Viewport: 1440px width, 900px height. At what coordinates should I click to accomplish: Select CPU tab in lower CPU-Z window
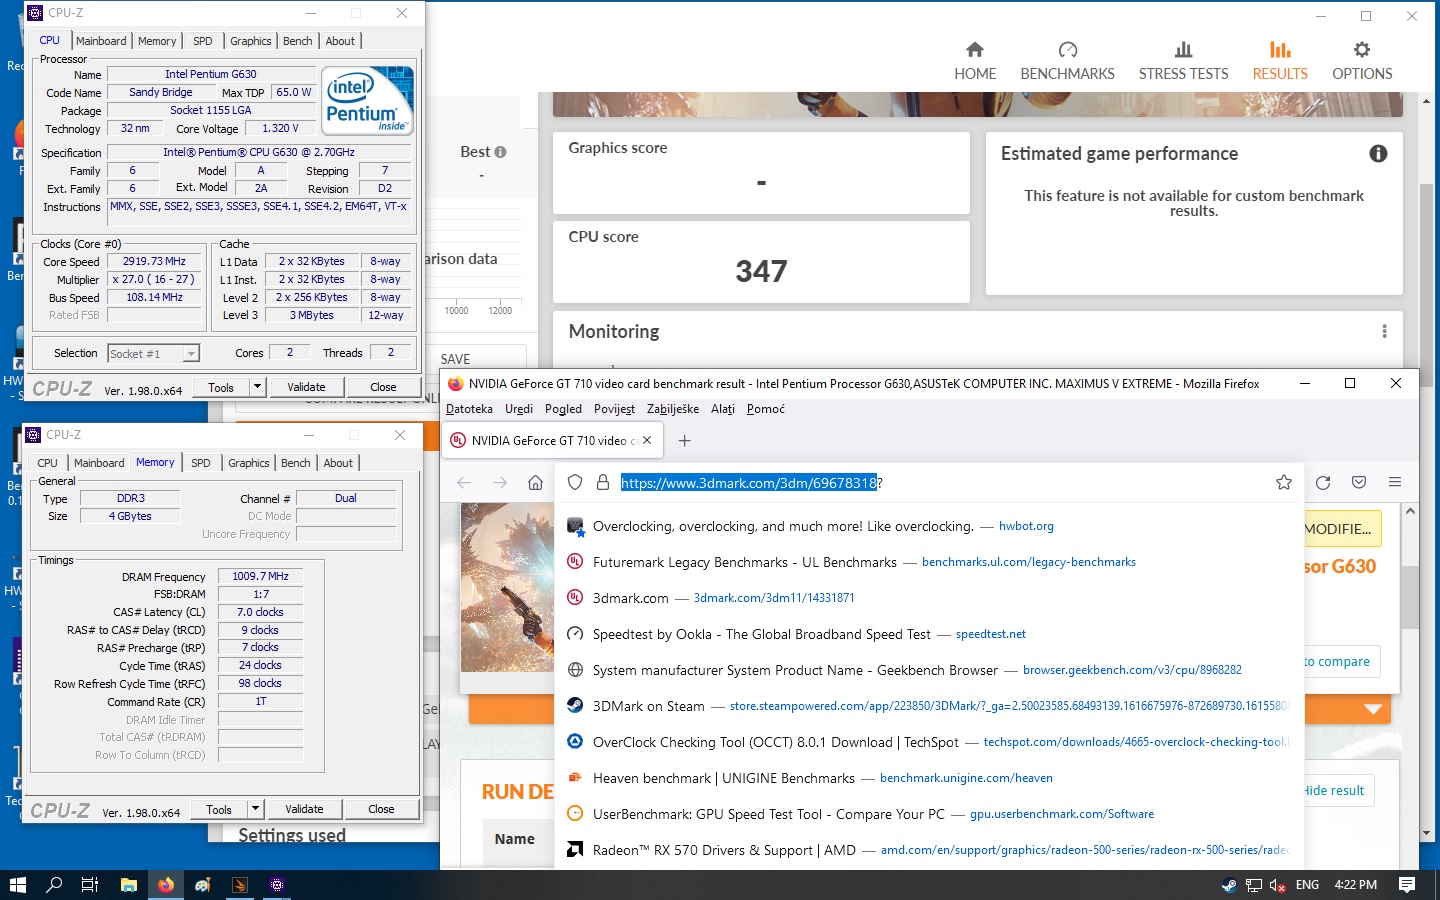pos(47,463)
